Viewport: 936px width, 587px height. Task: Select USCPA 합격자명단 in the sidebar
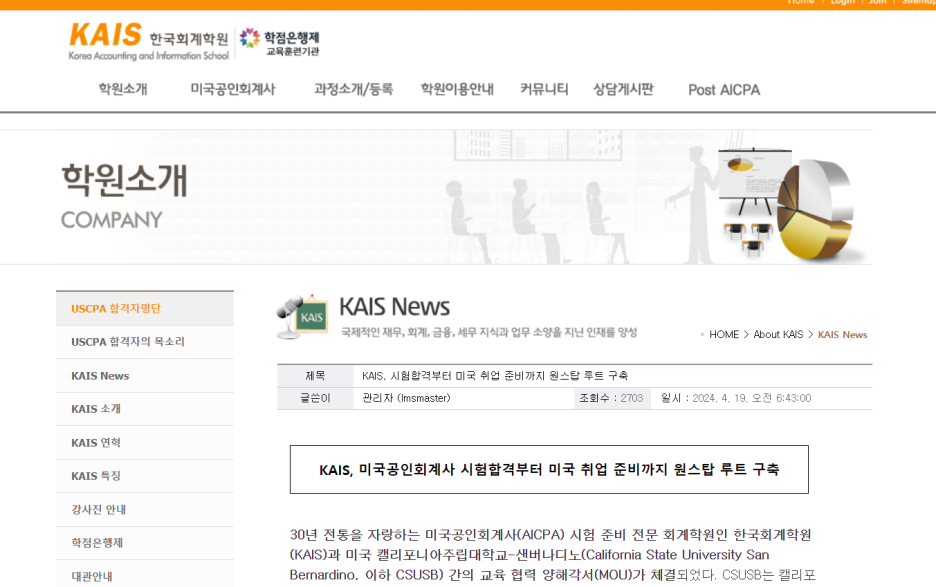pyautogui.click(x=145, y=309)
